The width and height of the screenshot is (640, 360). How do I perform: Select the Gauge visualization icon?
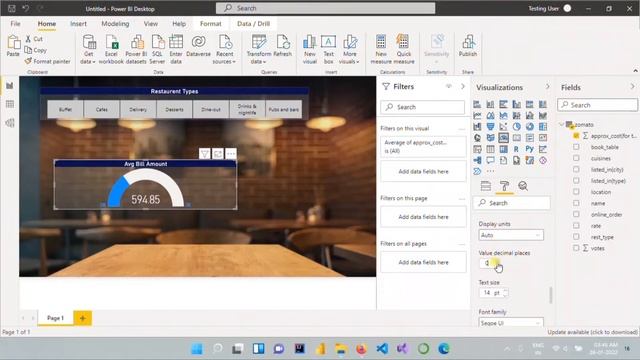[503, 138]
